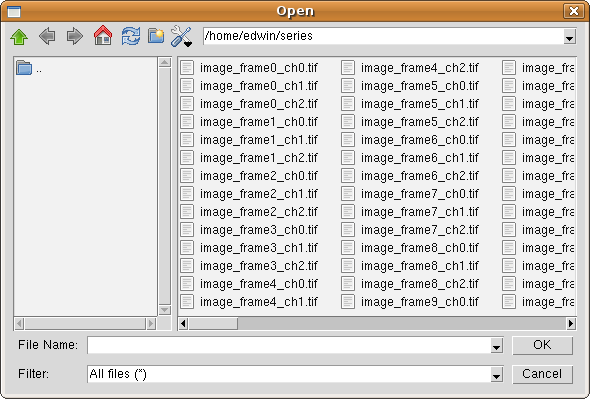Select image_frame1_ch0.tif
Viewport: 590px width, 399px height.
[x=259, y=122]
